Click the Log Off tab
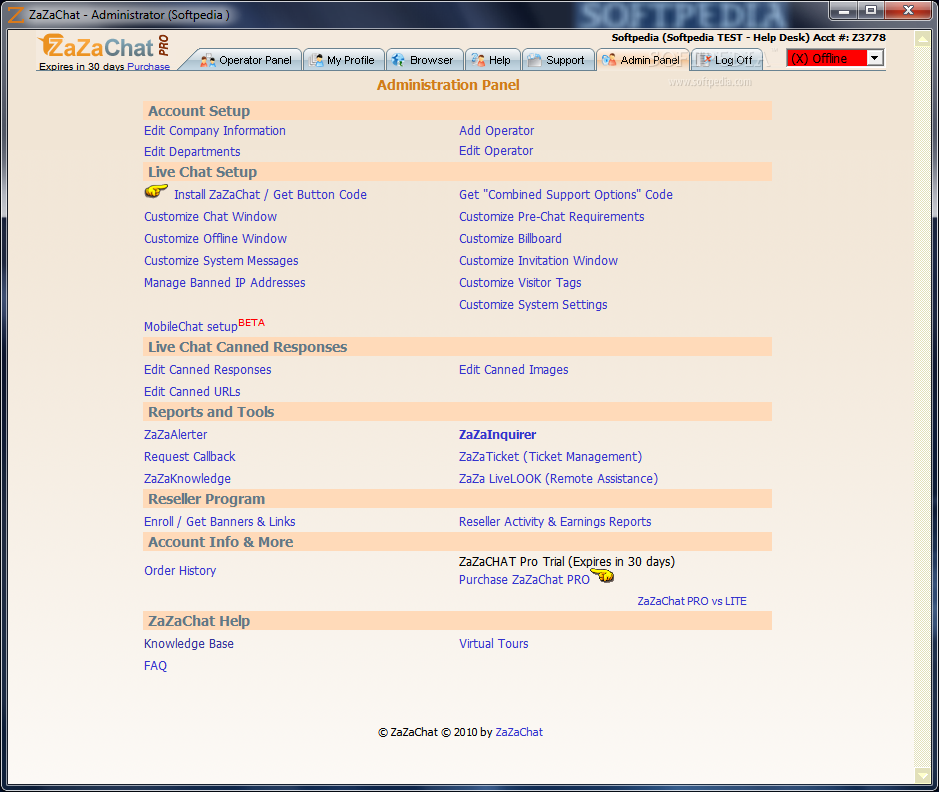Viewport: 939px width, 792px height. point(726,60)
